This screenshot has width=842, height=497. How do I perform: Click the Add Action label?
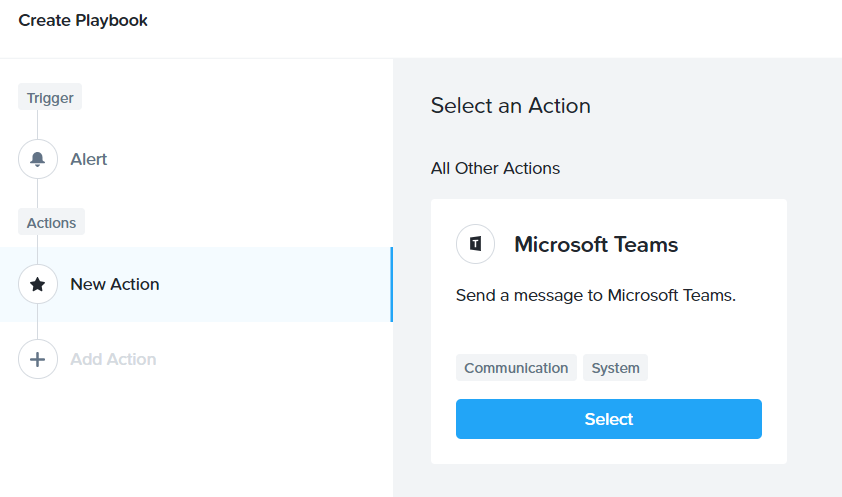click(x=113, y=359)
